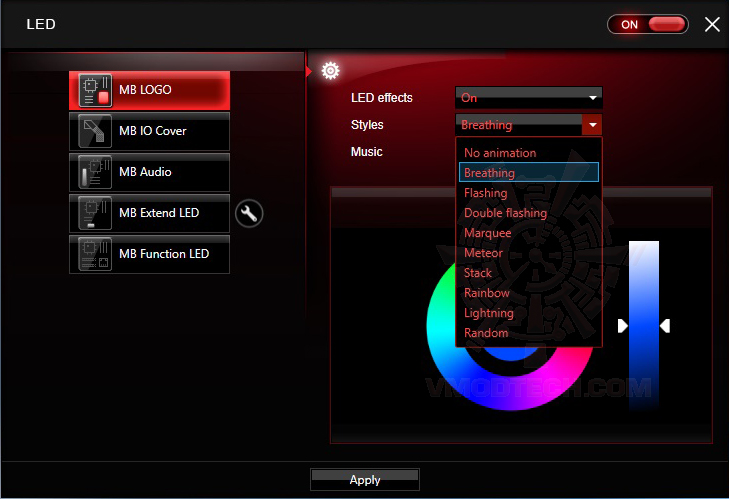
Task: Click the gear settings icon
Action: click(x=331, y=71)
